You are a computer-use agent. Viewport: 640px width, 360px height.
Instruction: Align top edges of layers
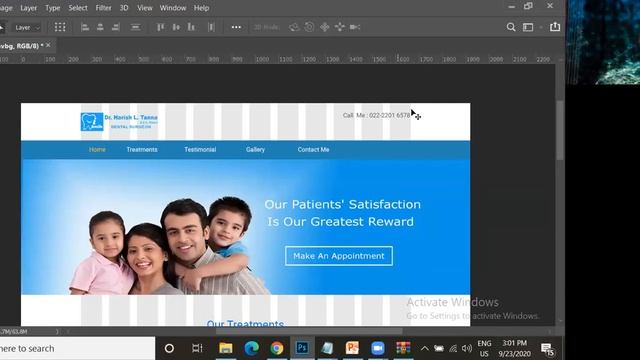coord(160,27)
